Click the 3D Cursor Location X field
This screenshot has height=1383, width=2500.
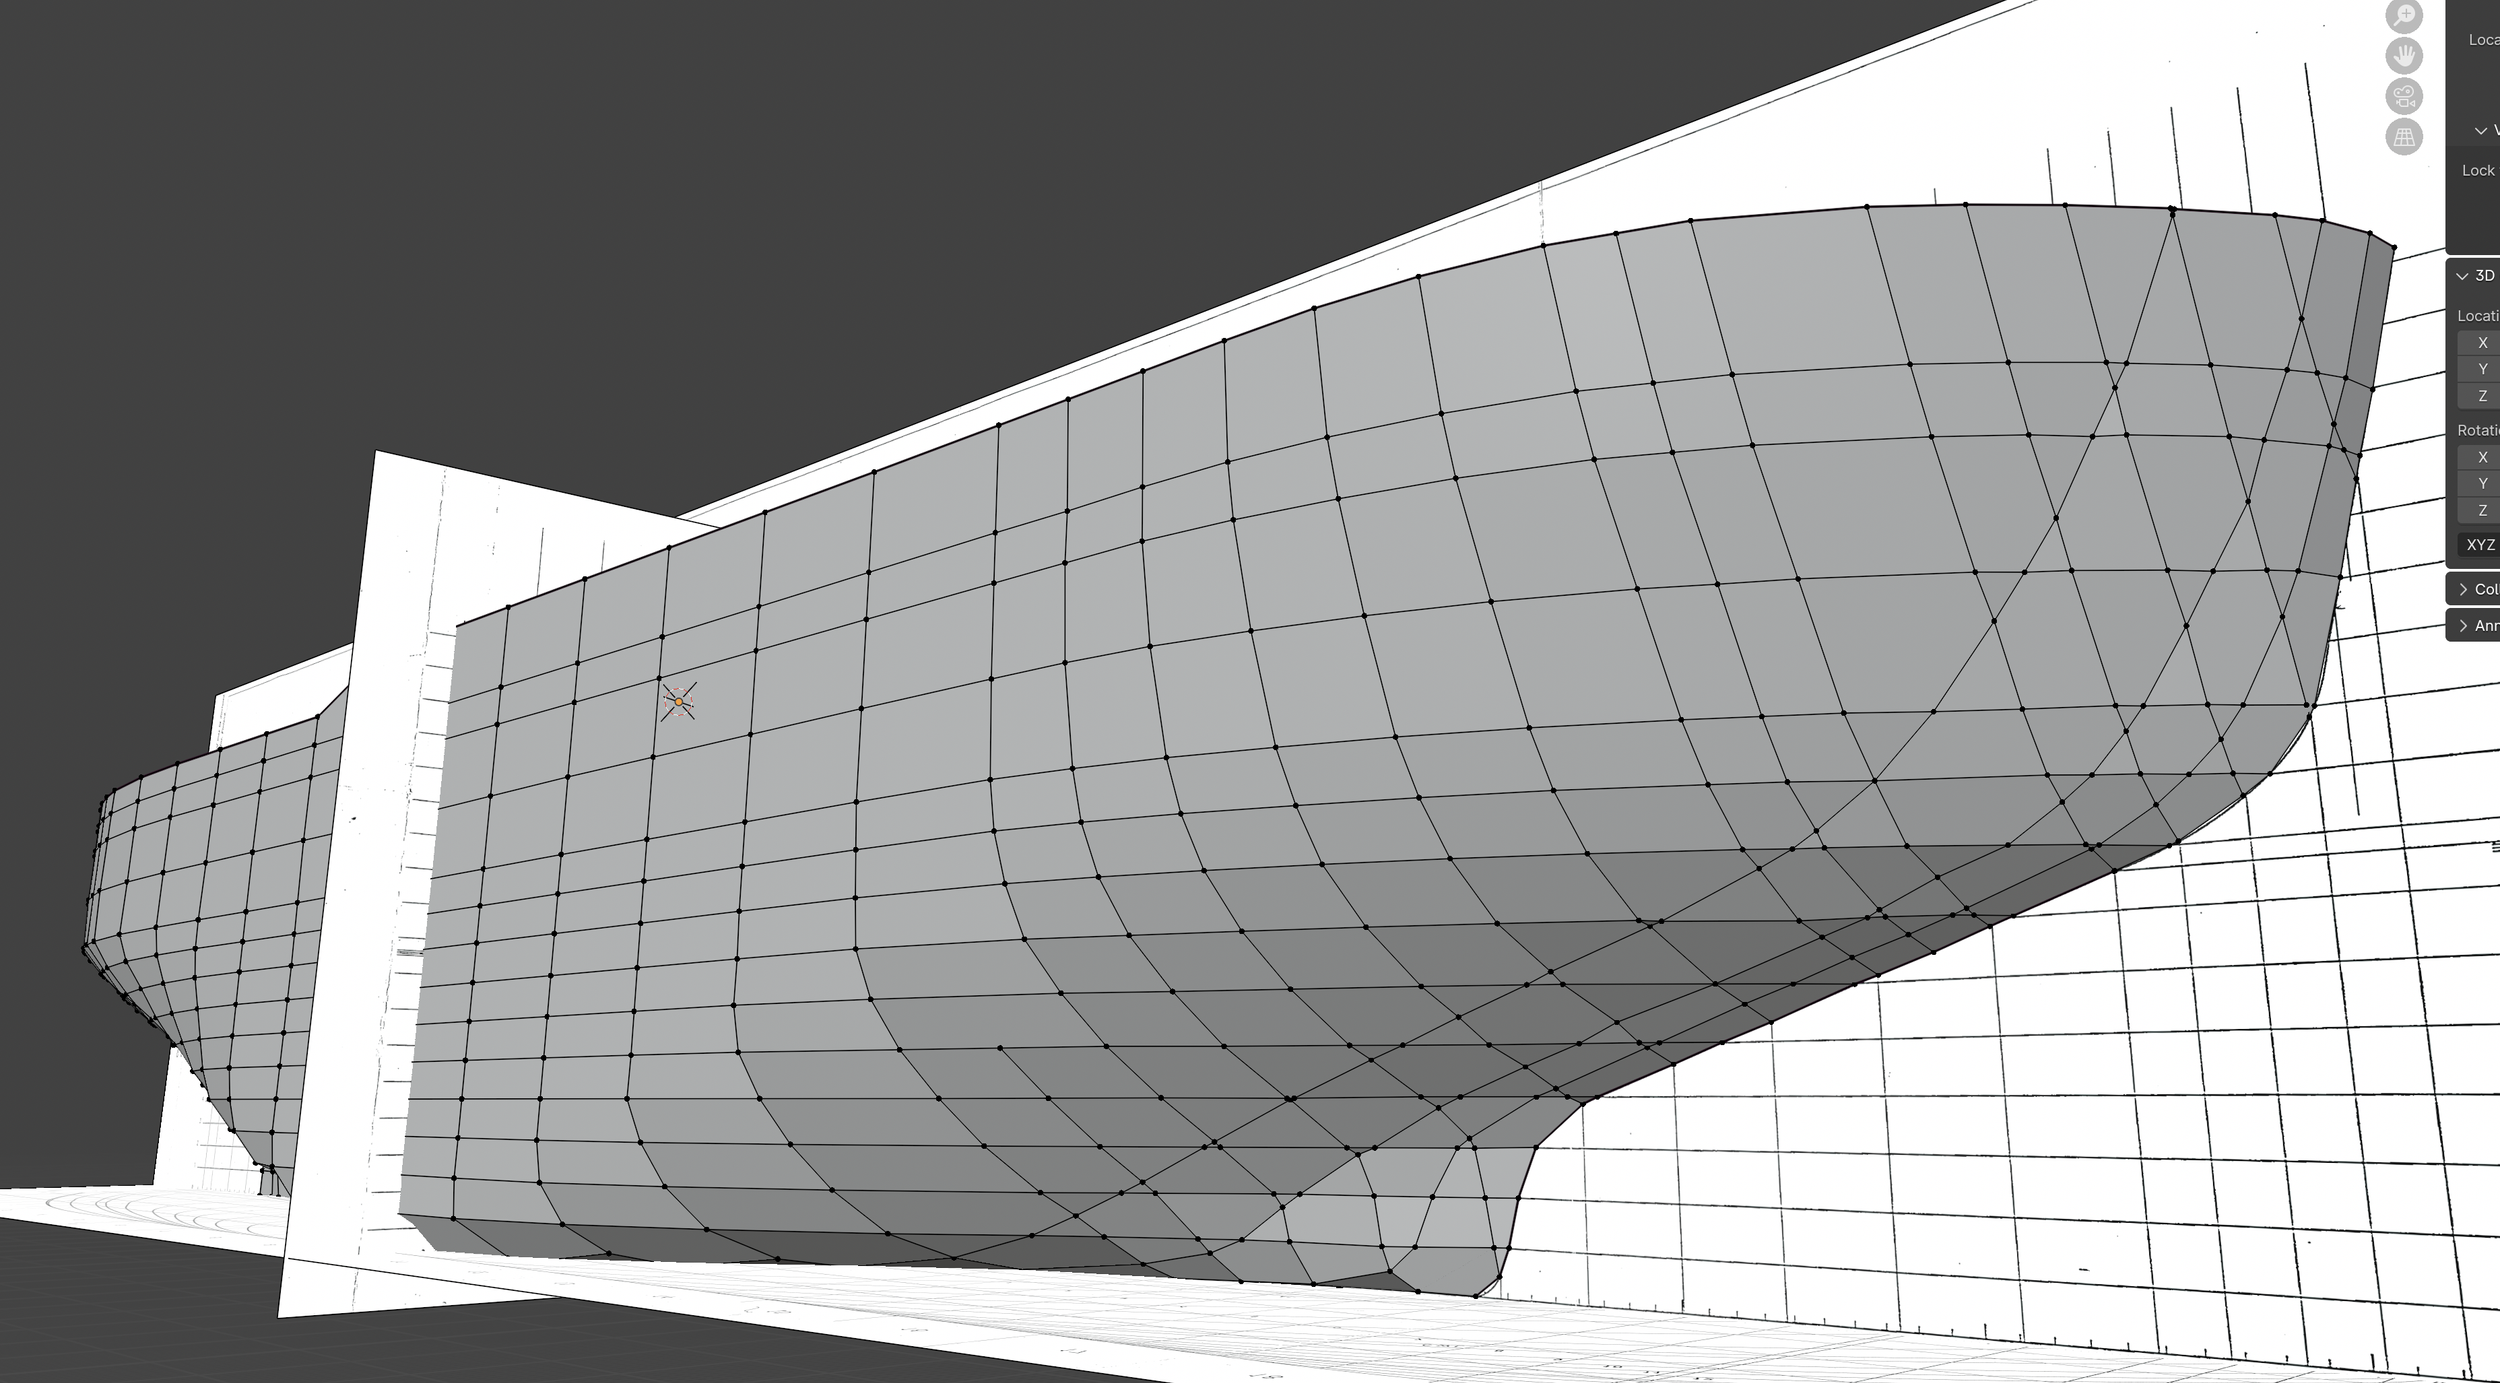(2483, 342)
